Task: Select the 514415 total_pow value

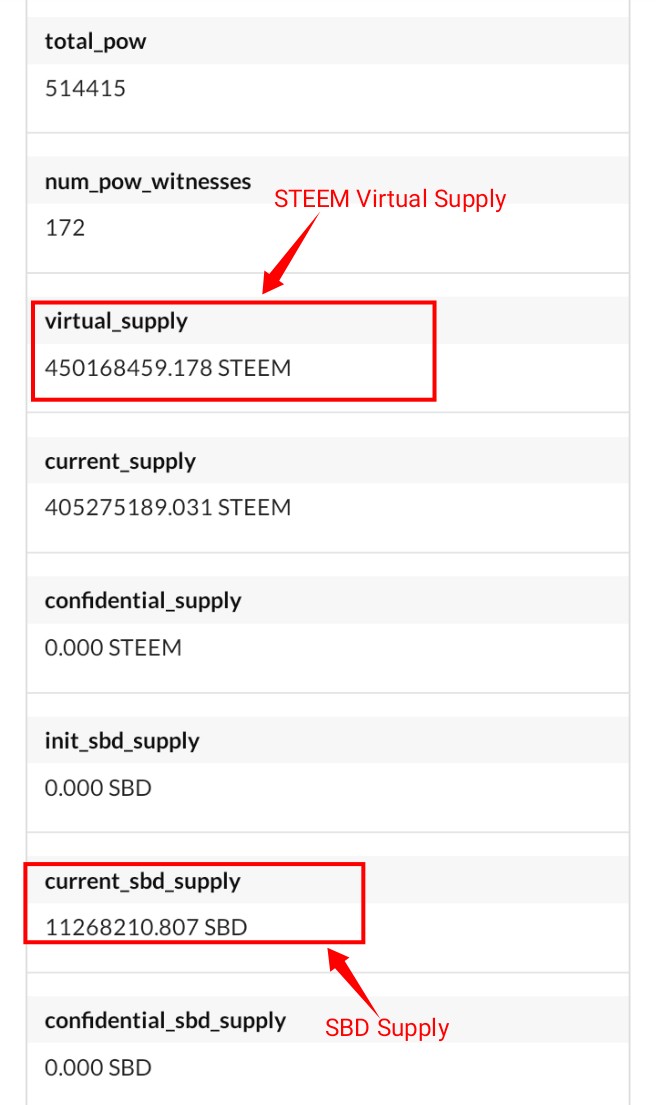Action: [x=86, y=88]
